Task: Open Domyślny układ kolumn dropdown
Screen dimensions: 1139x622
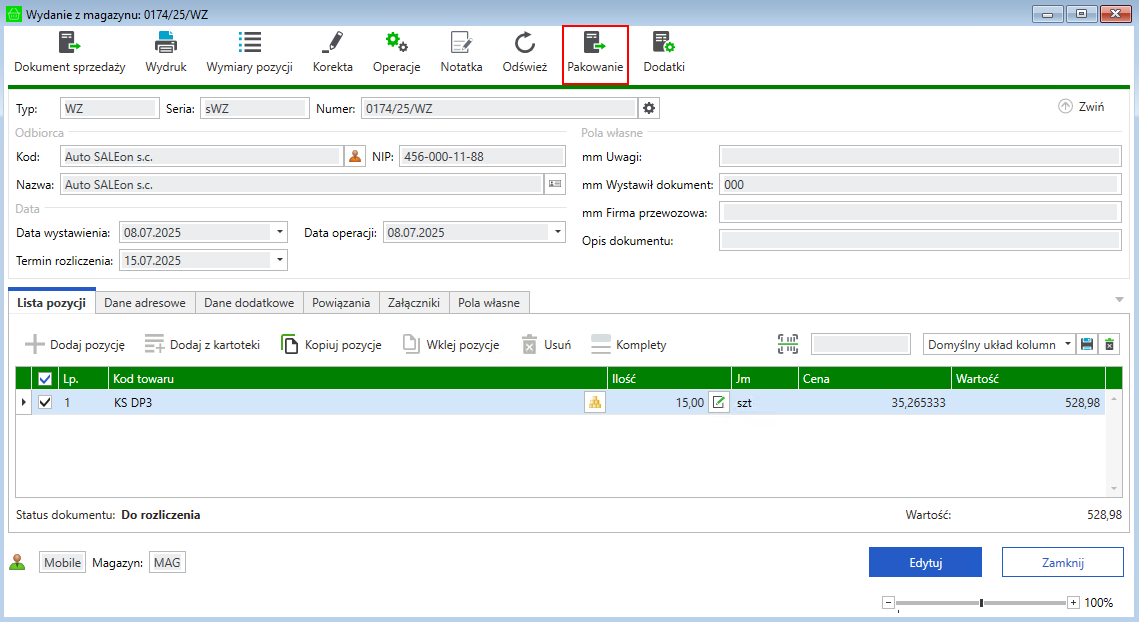Action: 1067,344
